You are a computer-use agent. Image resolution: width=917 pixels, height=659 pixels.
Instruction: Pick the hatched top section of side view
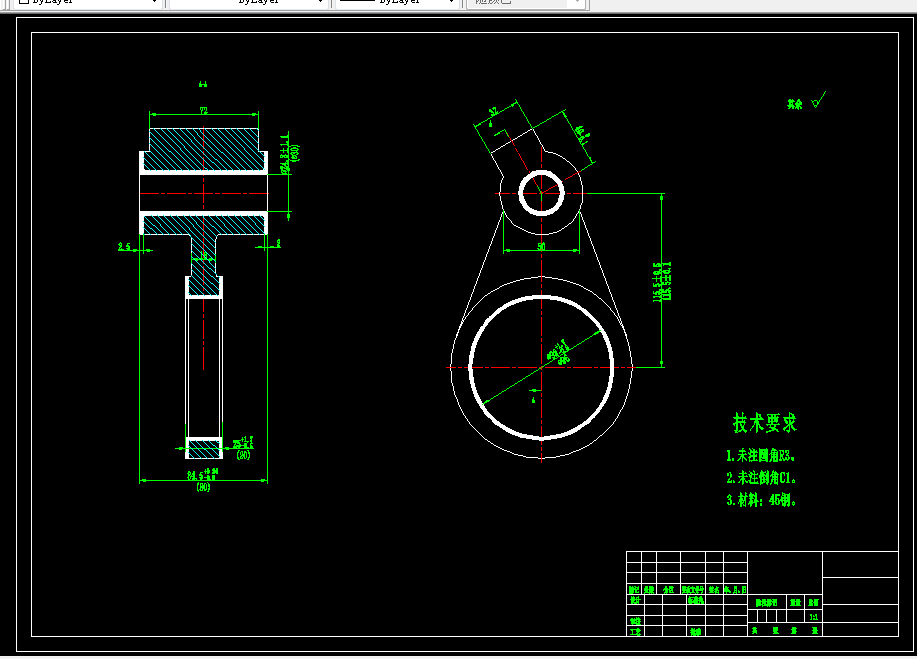[204, 149]
